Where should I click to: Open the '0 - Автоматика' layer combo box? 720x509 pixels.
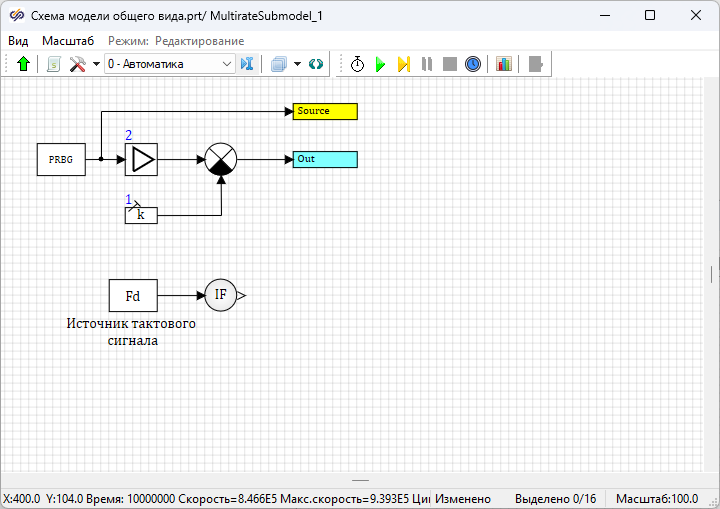(169, 64)
